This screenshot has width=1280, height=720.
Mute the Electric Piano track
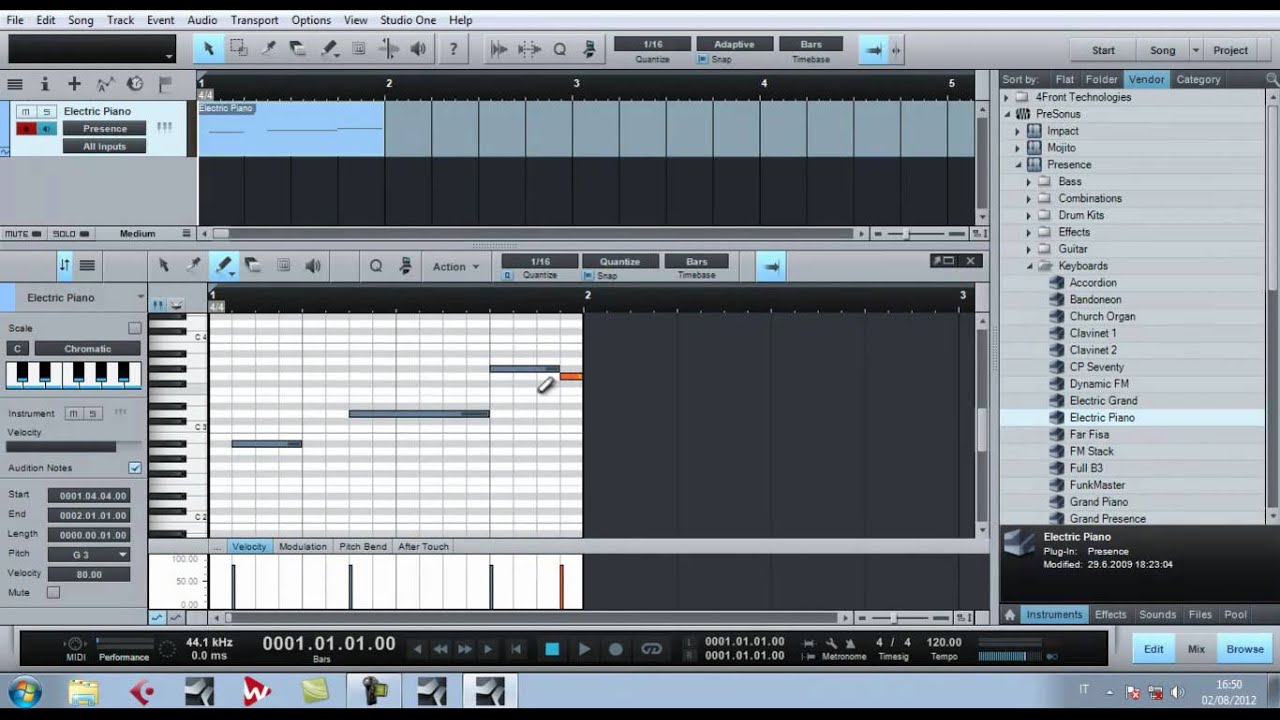pos(26,111)
